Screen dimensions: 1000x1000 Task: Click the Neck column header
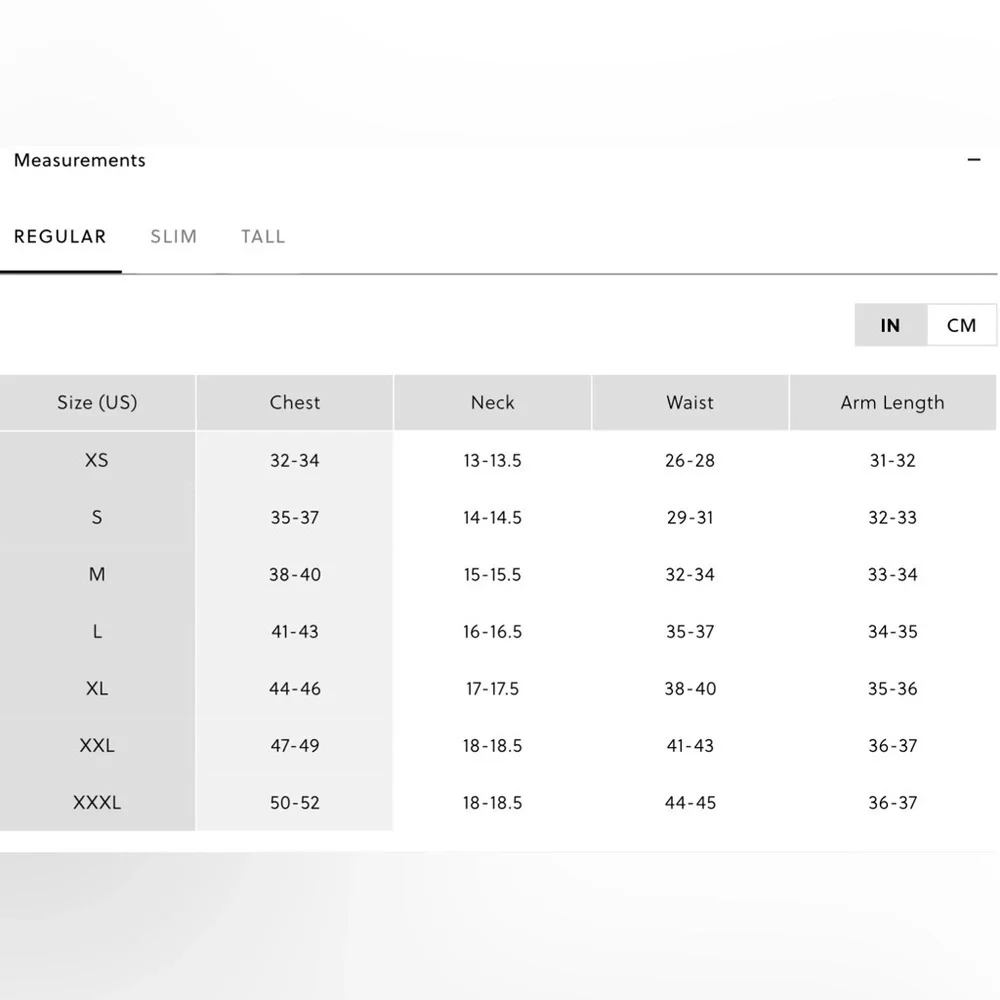(x=492, y=402)
